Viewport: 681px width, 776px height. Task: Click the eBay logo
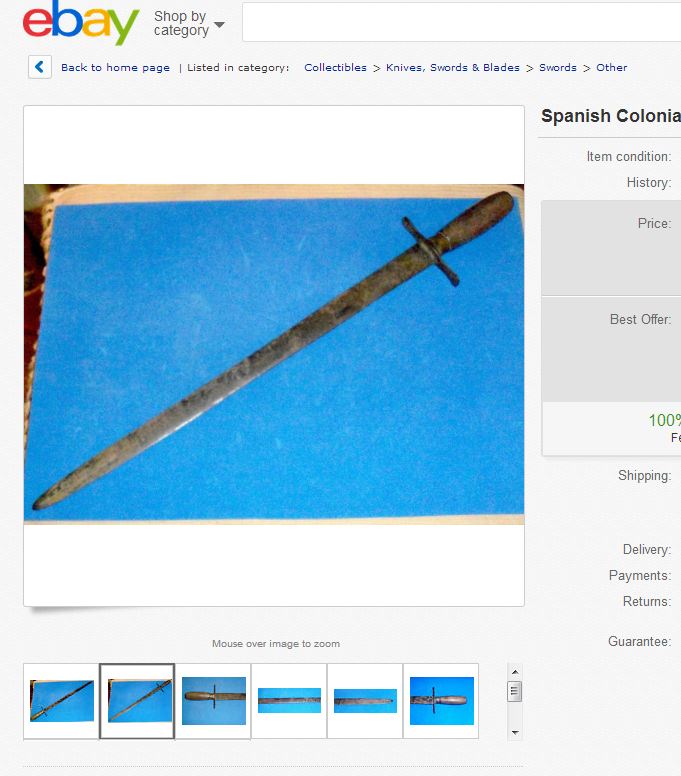[x=81, y=23]
